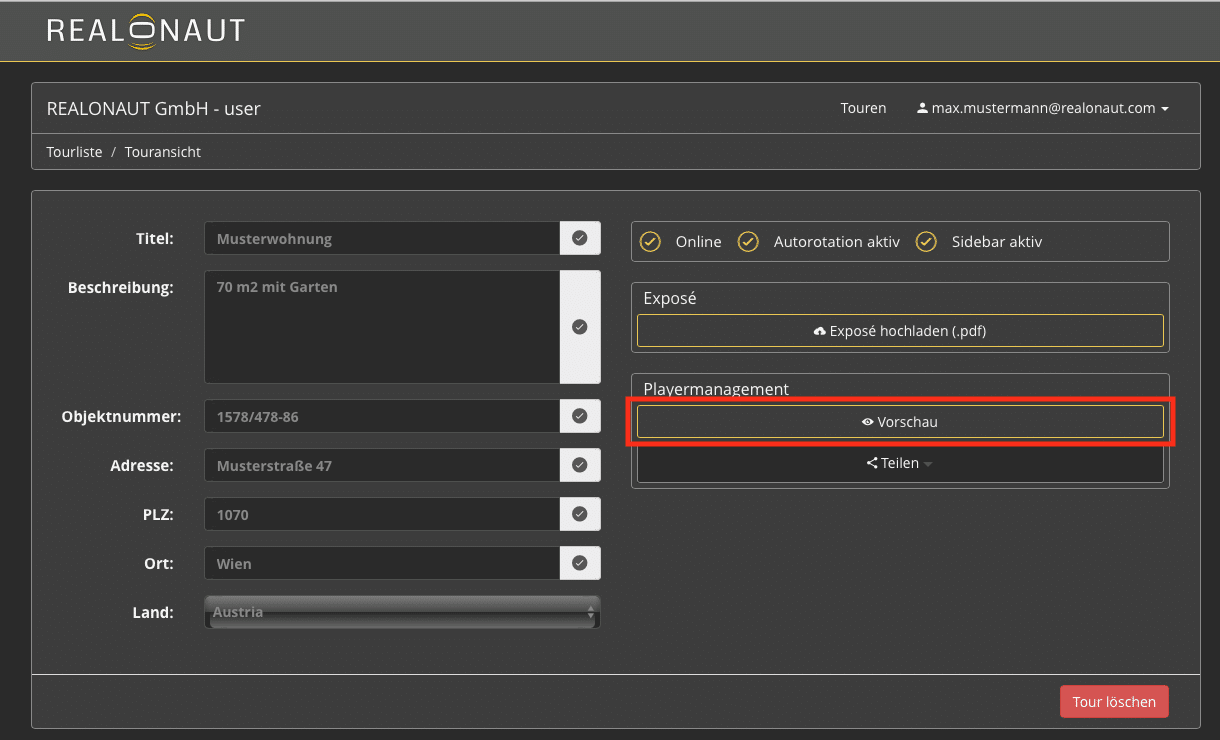Screen dimensions: 1220x740
Task: Save Objektnummer using its checkmark icon
Action: [x=580, y=416]
